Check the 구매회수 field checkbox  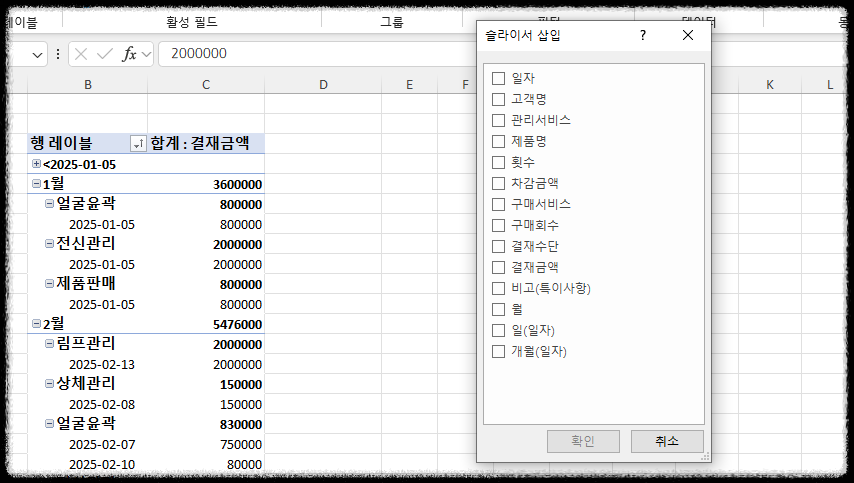498,225
